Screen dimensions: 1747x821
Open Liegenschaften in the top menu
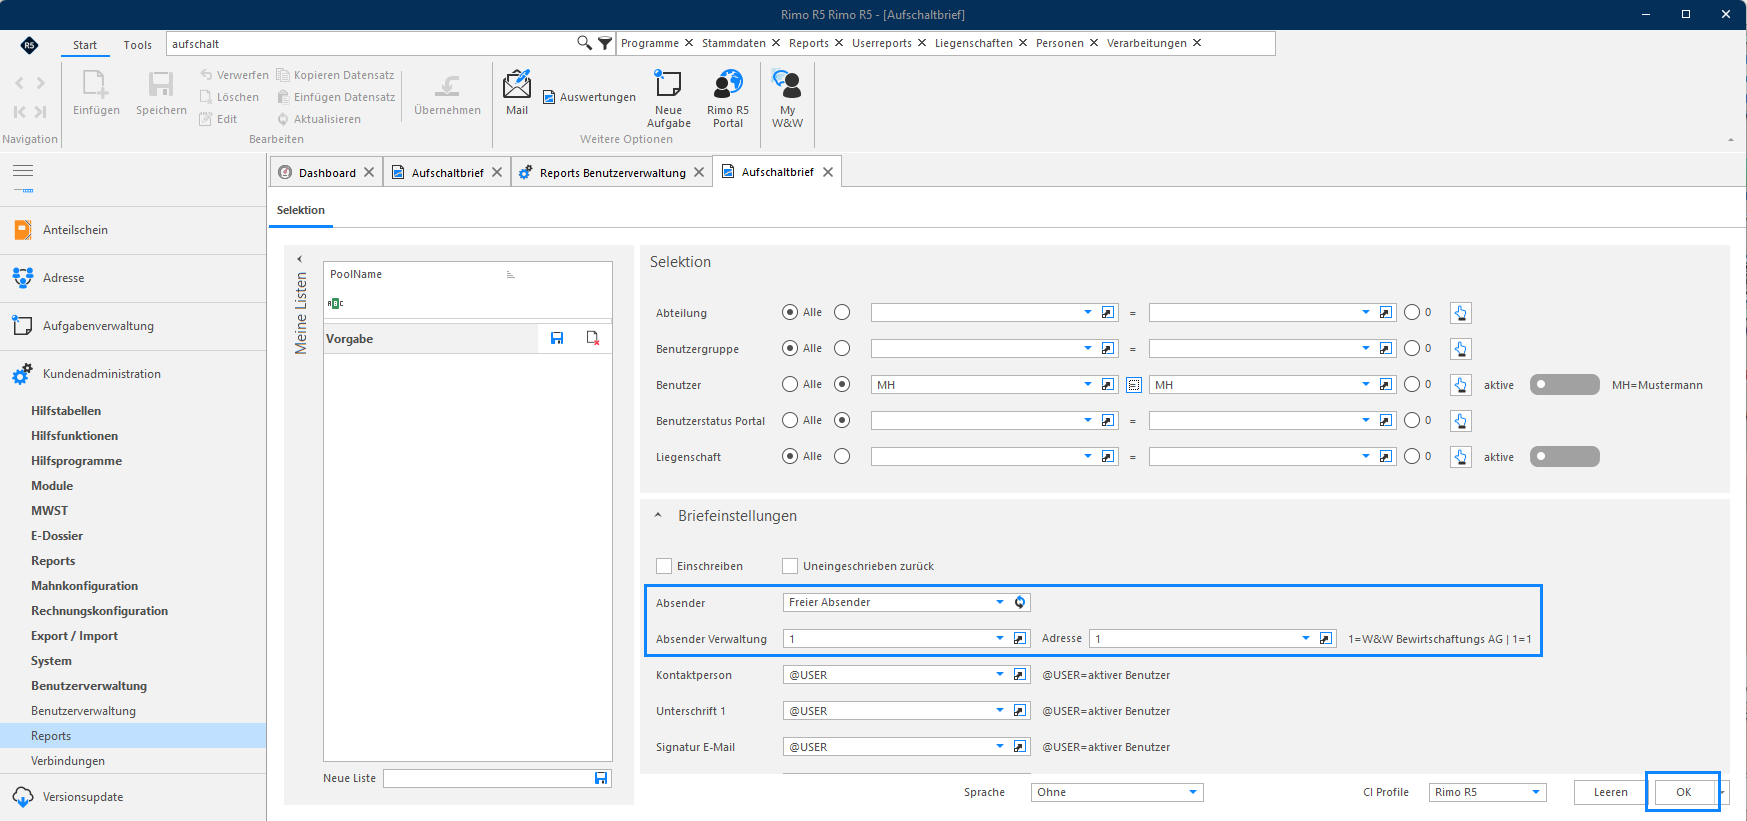974,43
